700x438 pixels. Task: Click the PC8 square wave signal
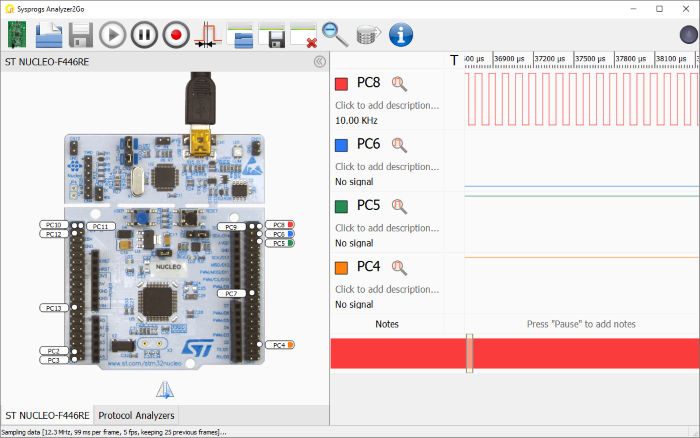[582, 99]
